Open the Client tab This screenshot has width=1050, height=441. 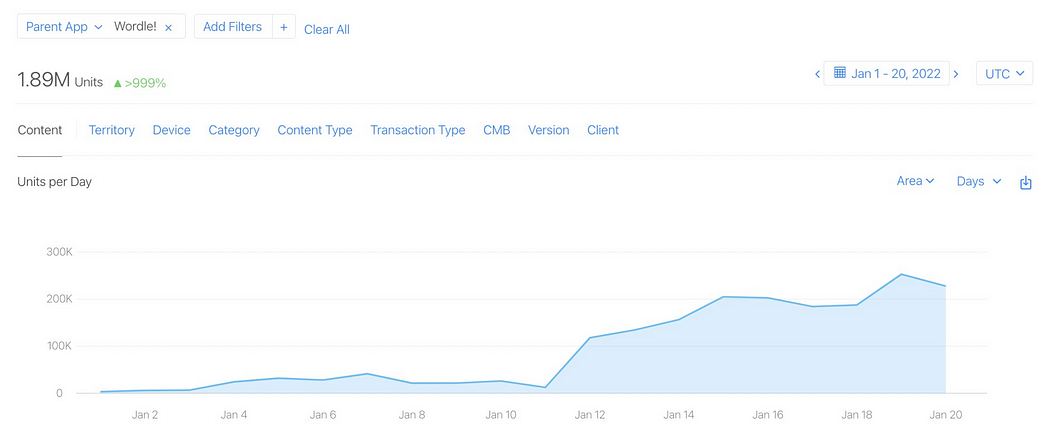603,130
